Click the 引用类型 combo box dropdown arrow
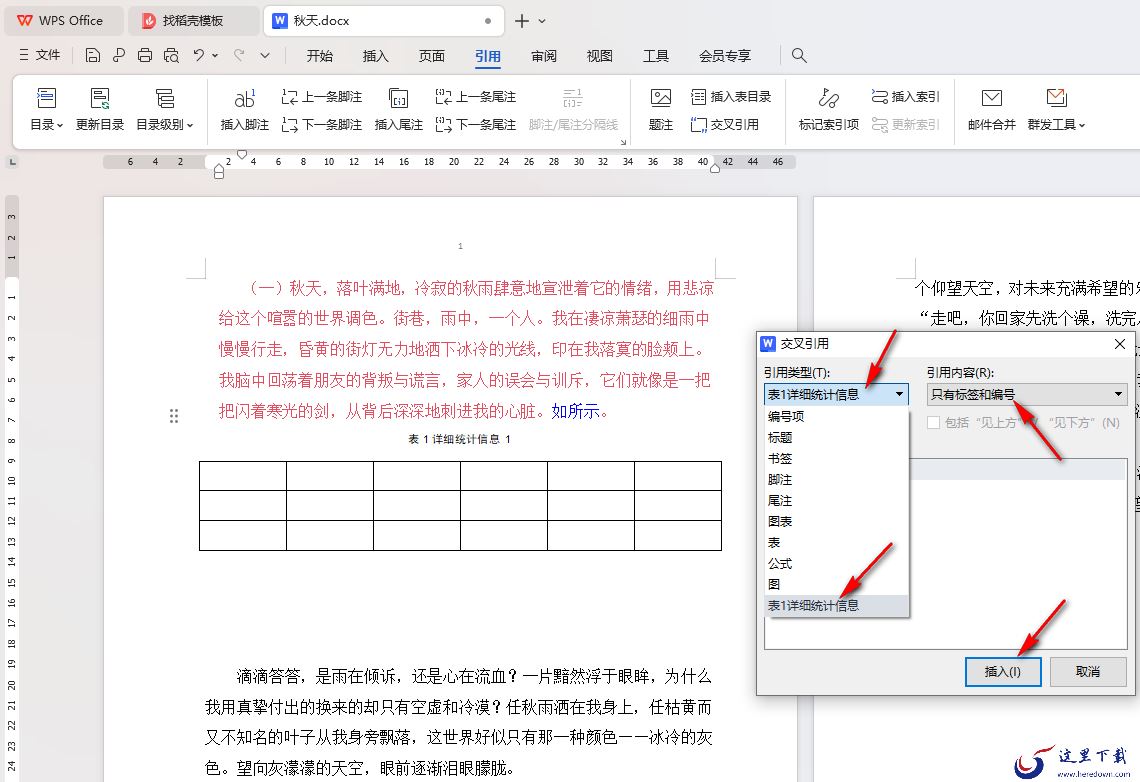 [899, 395]
